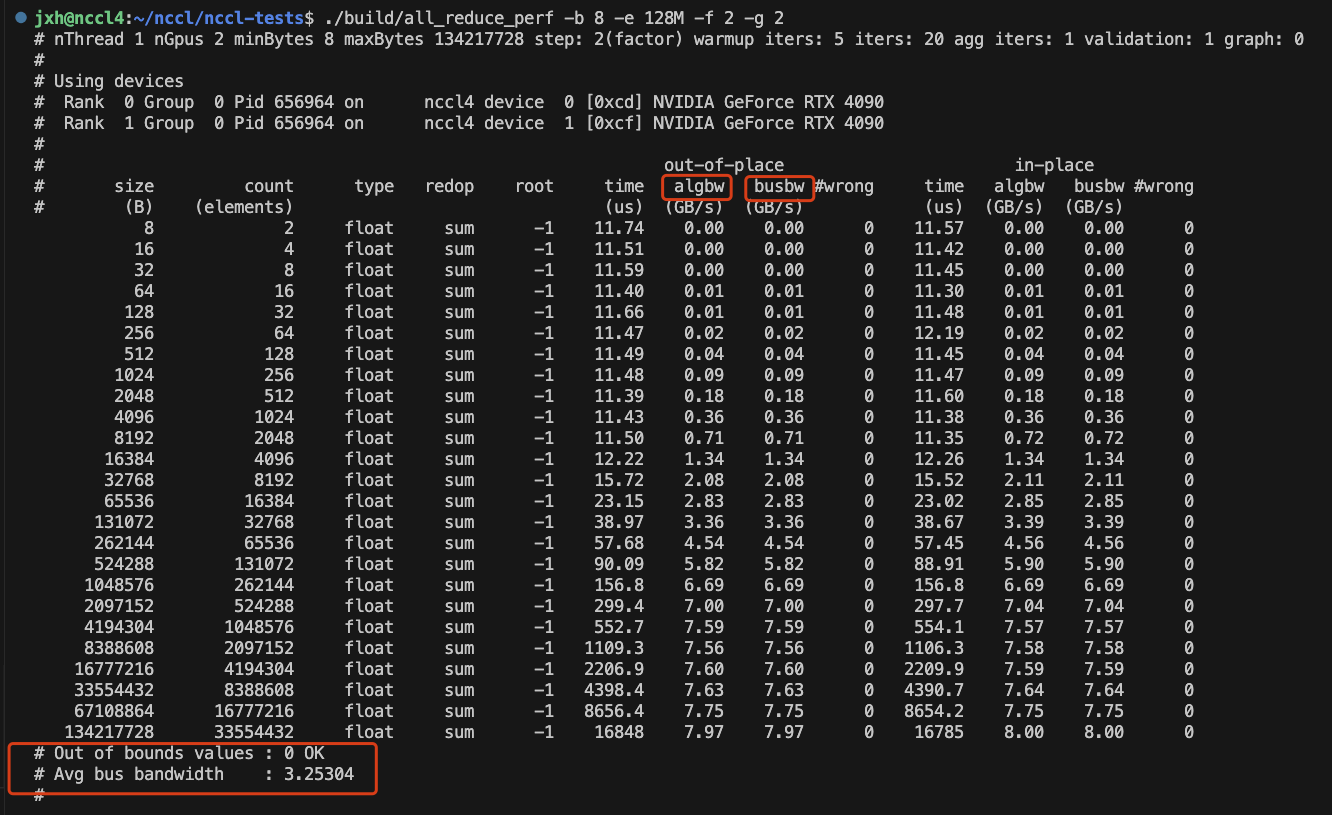Click out-of-place time value 23.15
1332x815 pixels.
[619, 501]
